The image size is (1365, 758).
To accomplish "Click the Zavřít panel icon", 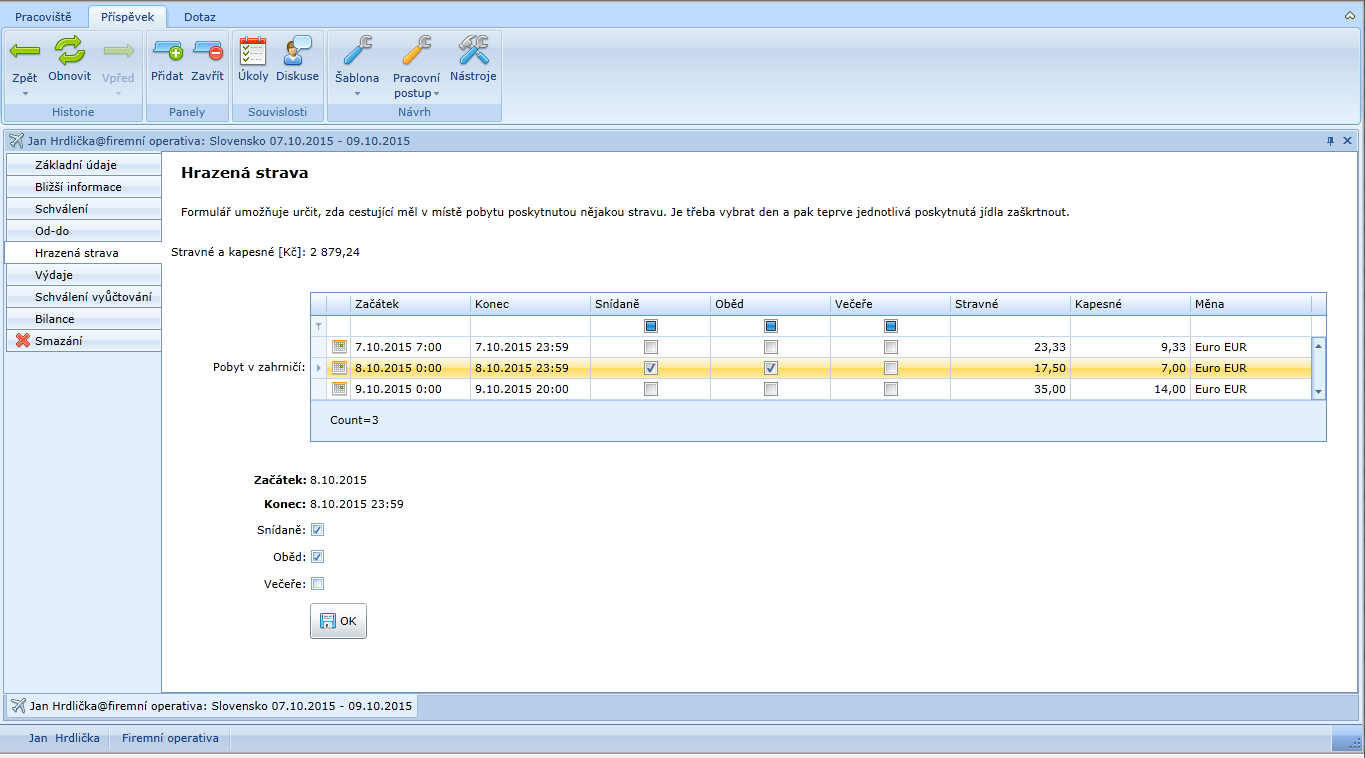I will point(208,51).
